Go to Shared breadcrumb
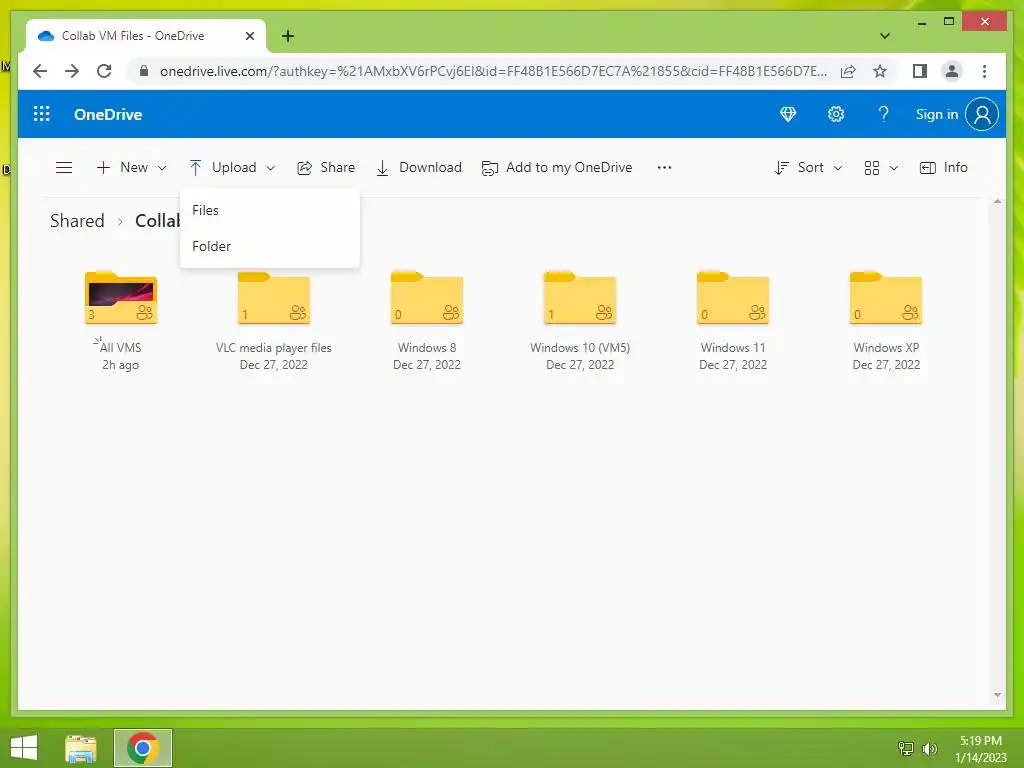1024x768 pixels. 77,221
